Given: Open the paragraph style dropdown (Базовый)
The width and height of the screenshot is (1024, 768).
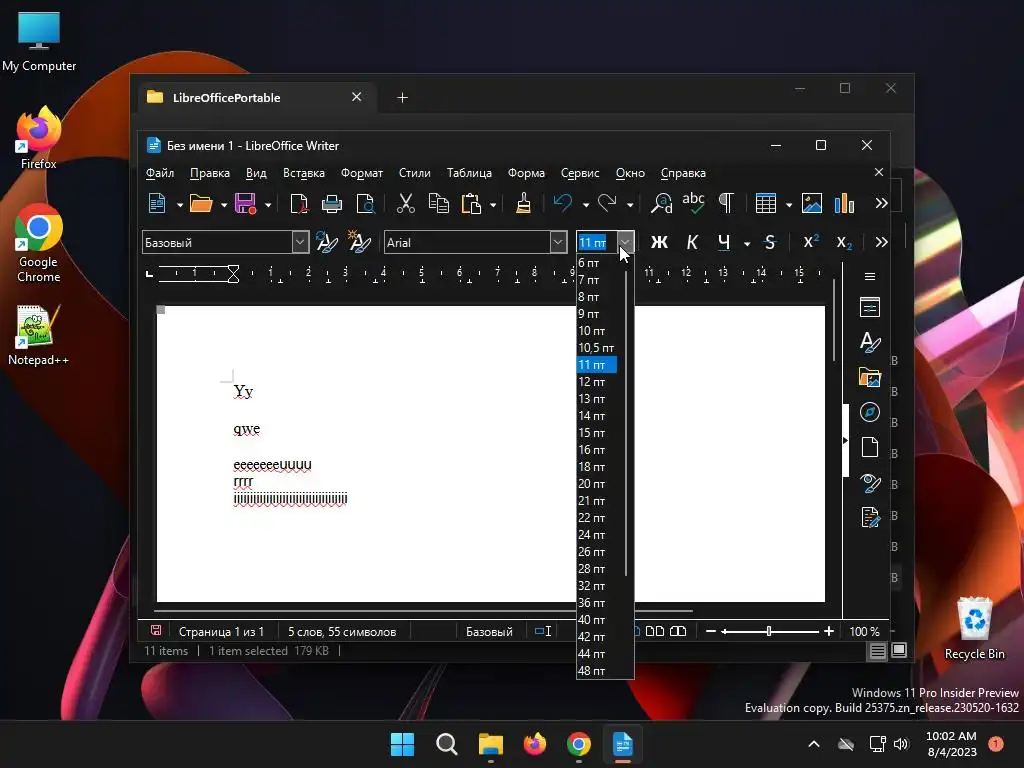Looking at the screenshot, I should click(300, 242).
